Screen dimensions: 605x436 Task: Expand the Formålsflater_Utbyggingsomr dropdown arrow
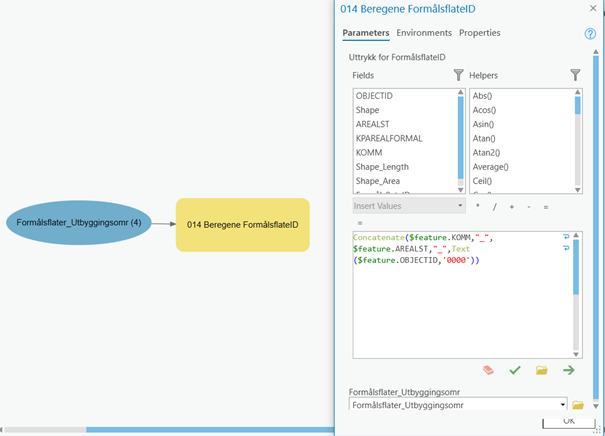coord(561,405)
